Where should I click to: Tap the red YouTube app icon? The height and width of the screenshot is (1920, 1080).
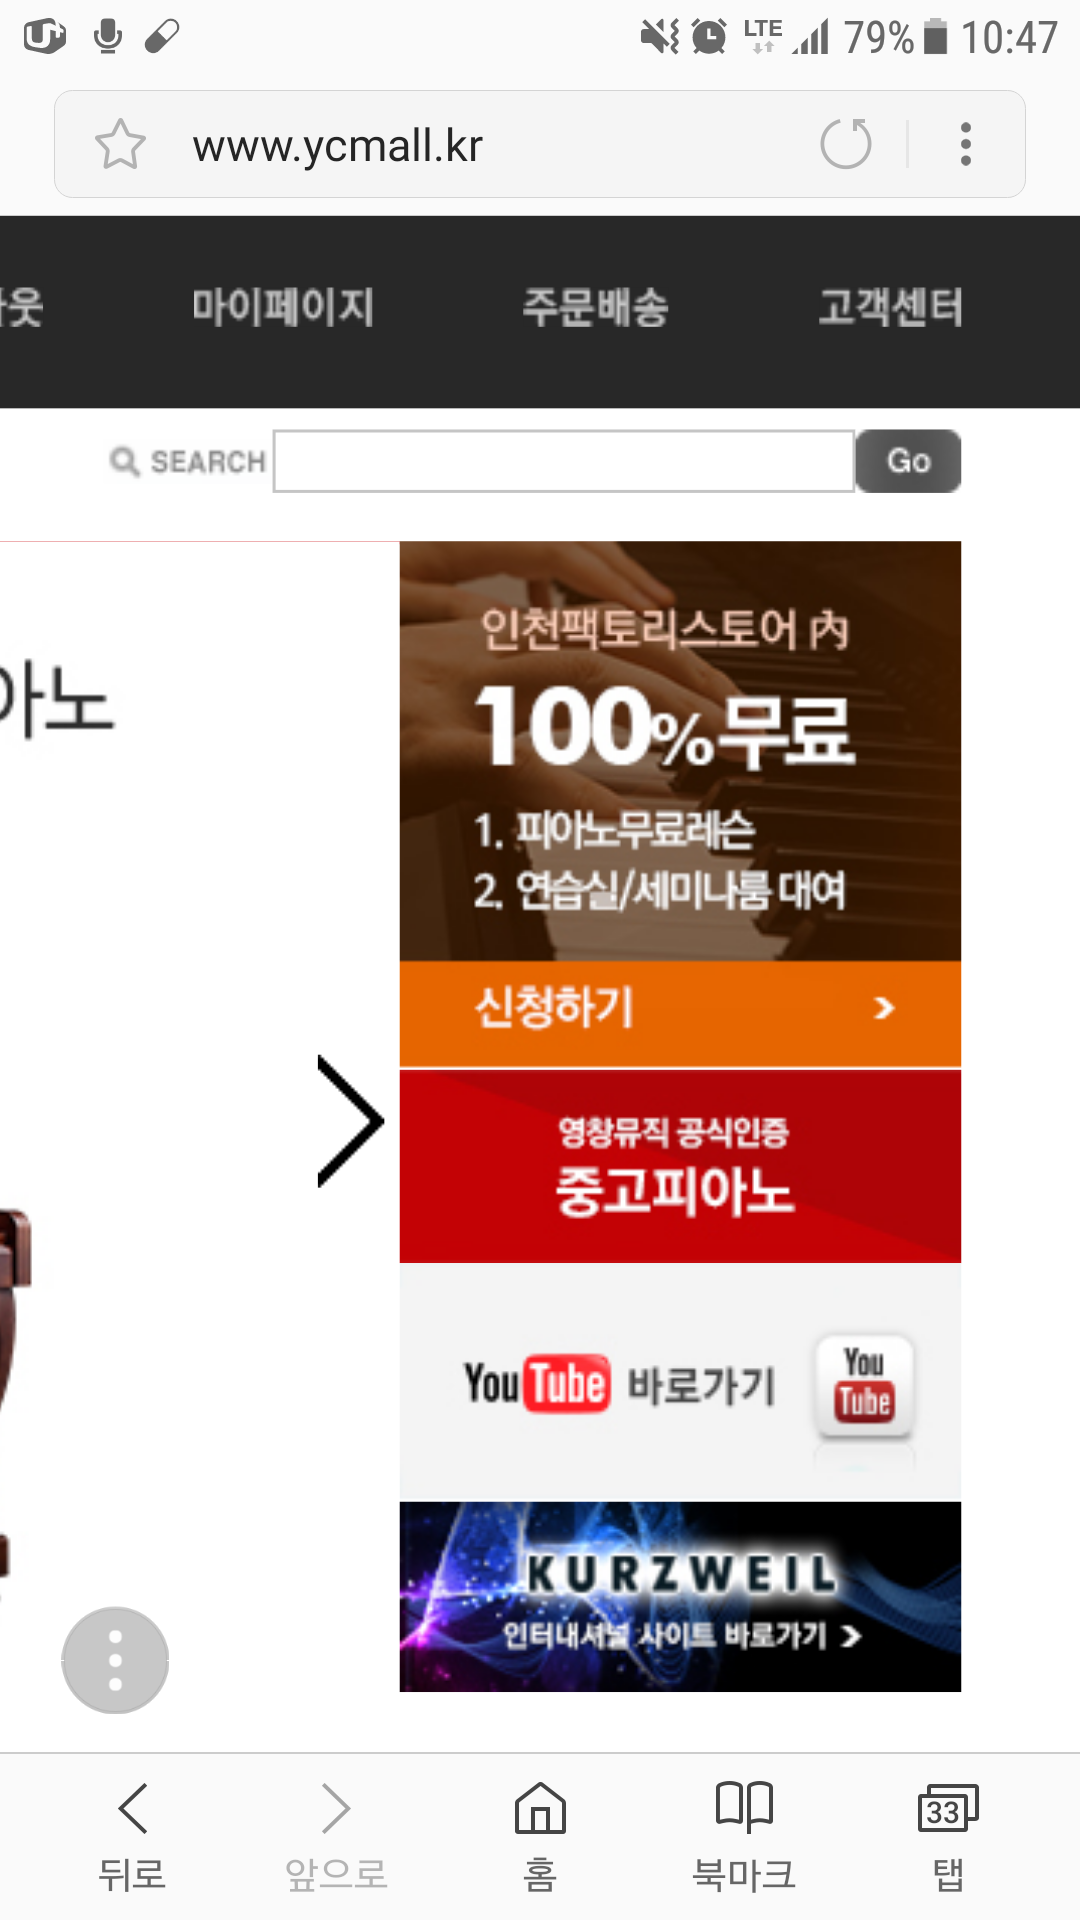[x=864, y=1385]
